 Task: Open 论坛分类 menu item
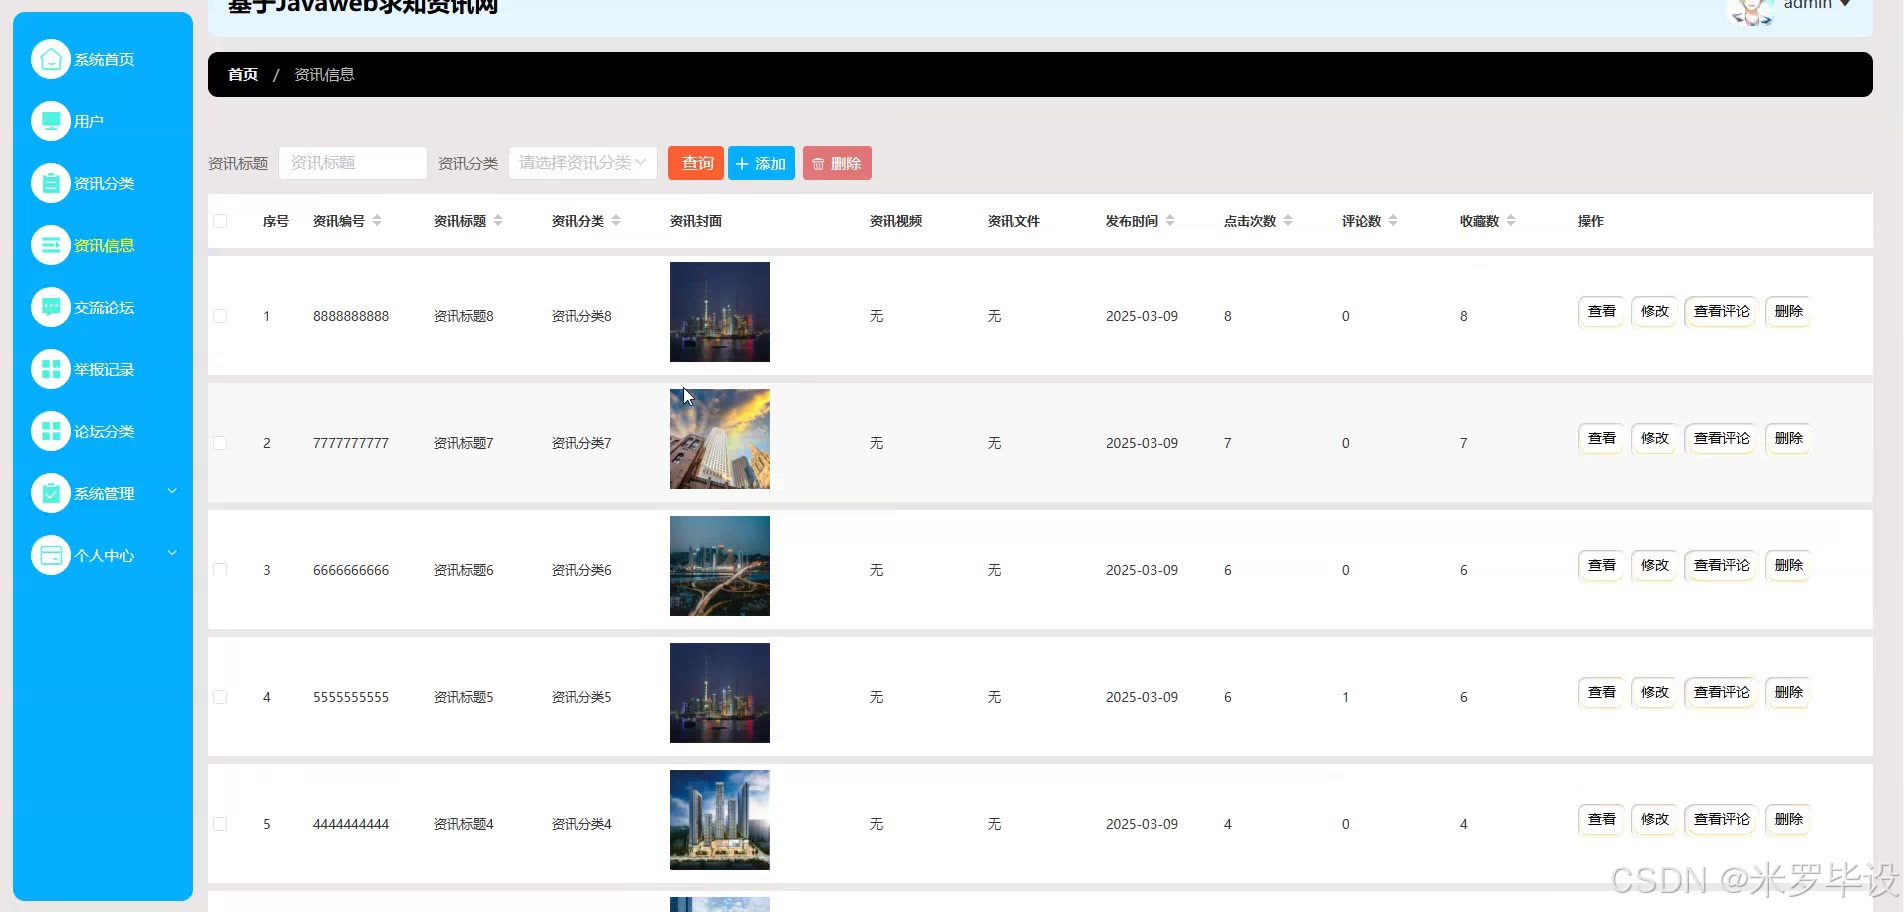coord(103,431)
